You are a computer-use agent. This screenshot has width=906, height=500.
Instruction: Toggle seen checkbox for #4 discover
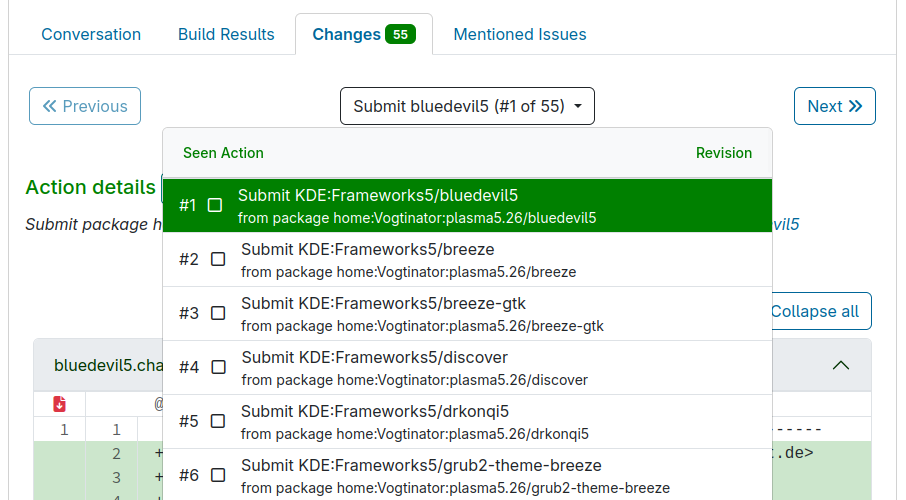coord(218,367)
